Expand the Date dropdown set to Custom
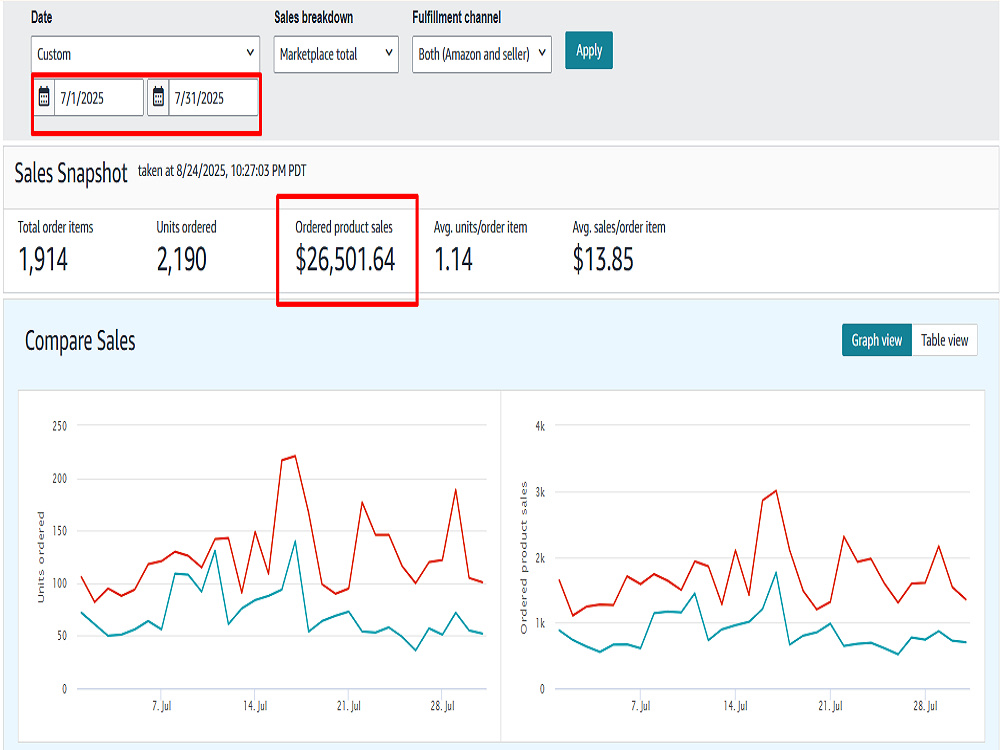 pyautogui.click(x=145, y=54)
